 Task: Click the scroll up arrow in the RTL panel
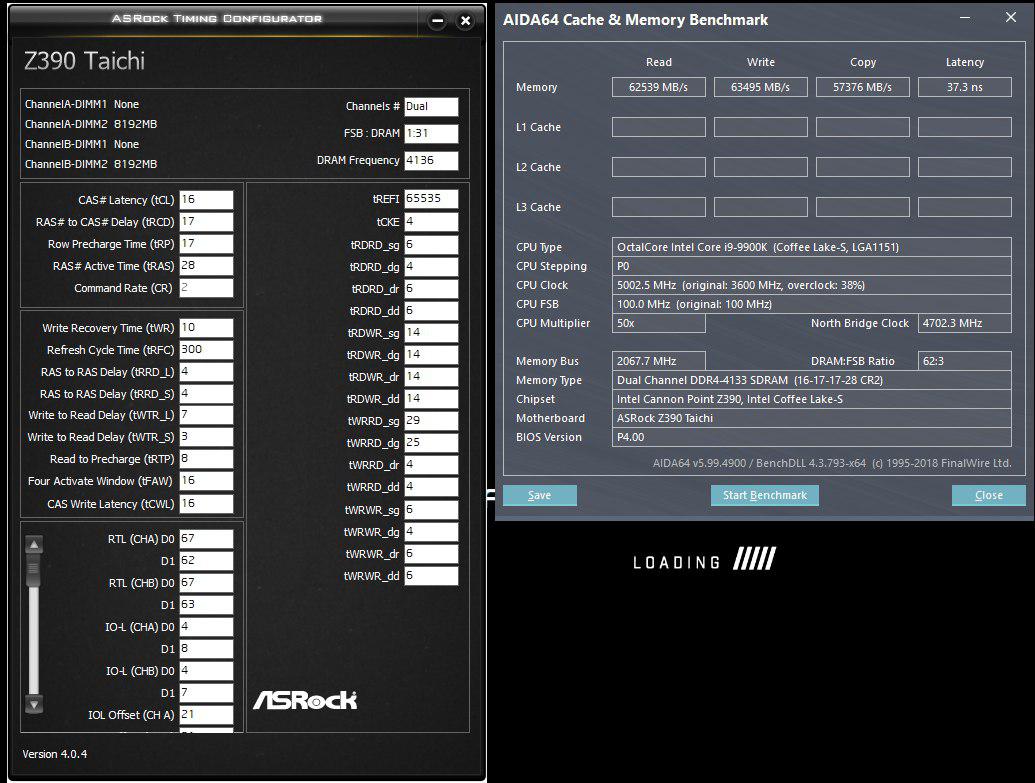[x=34, y=545]
